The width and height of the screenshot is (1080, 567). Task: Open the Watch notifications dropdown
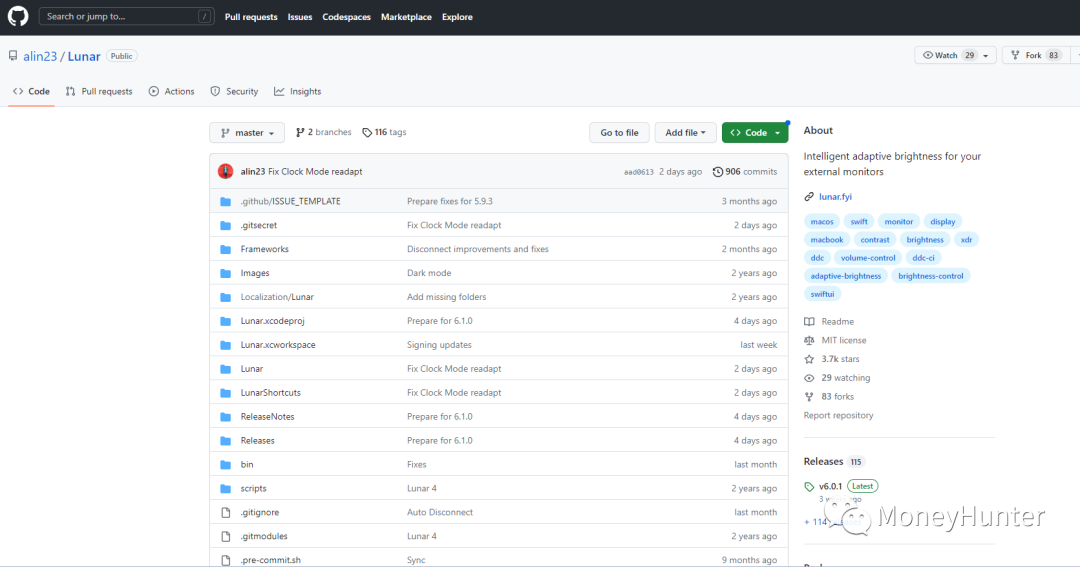[x=955, y=55]
